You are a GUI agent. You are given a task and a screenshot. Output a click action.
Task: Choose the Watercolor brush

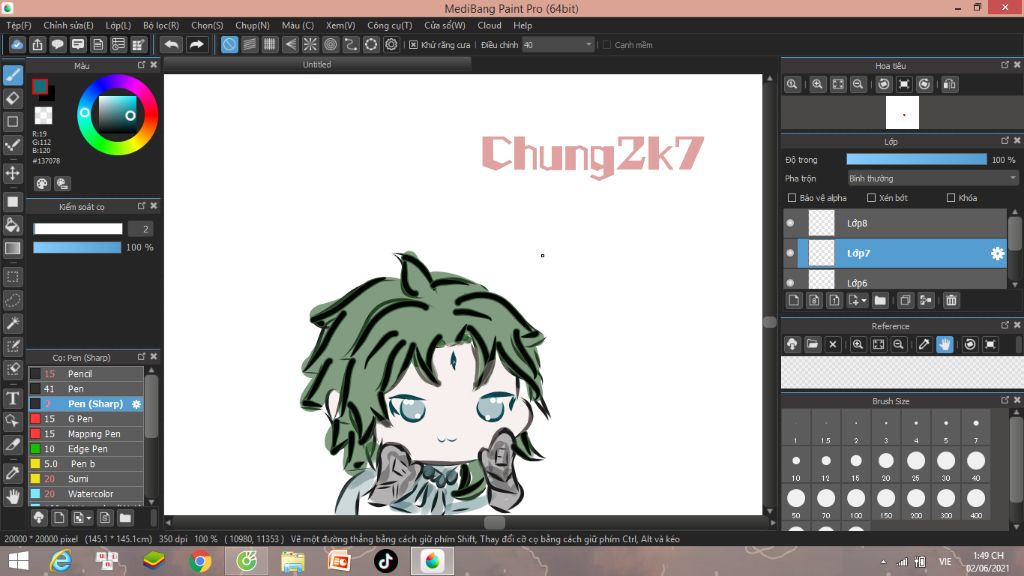86,494
